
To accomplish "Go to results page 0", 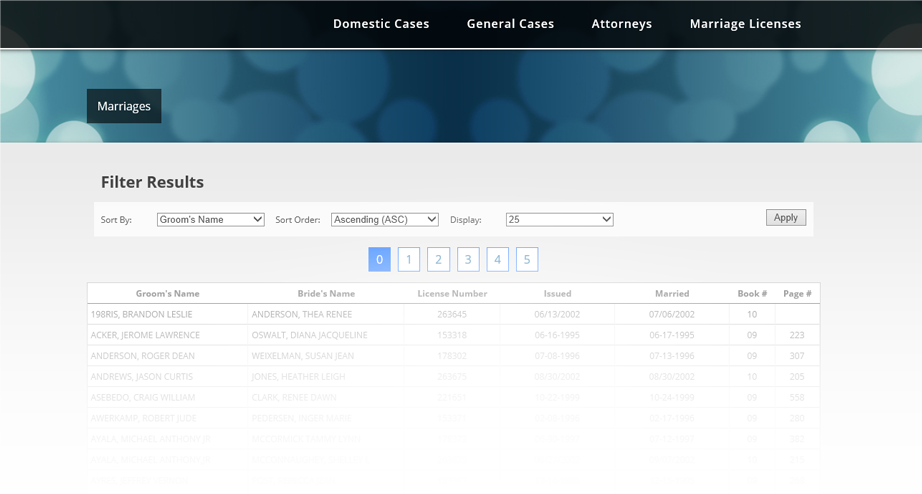I will point(379,259).
